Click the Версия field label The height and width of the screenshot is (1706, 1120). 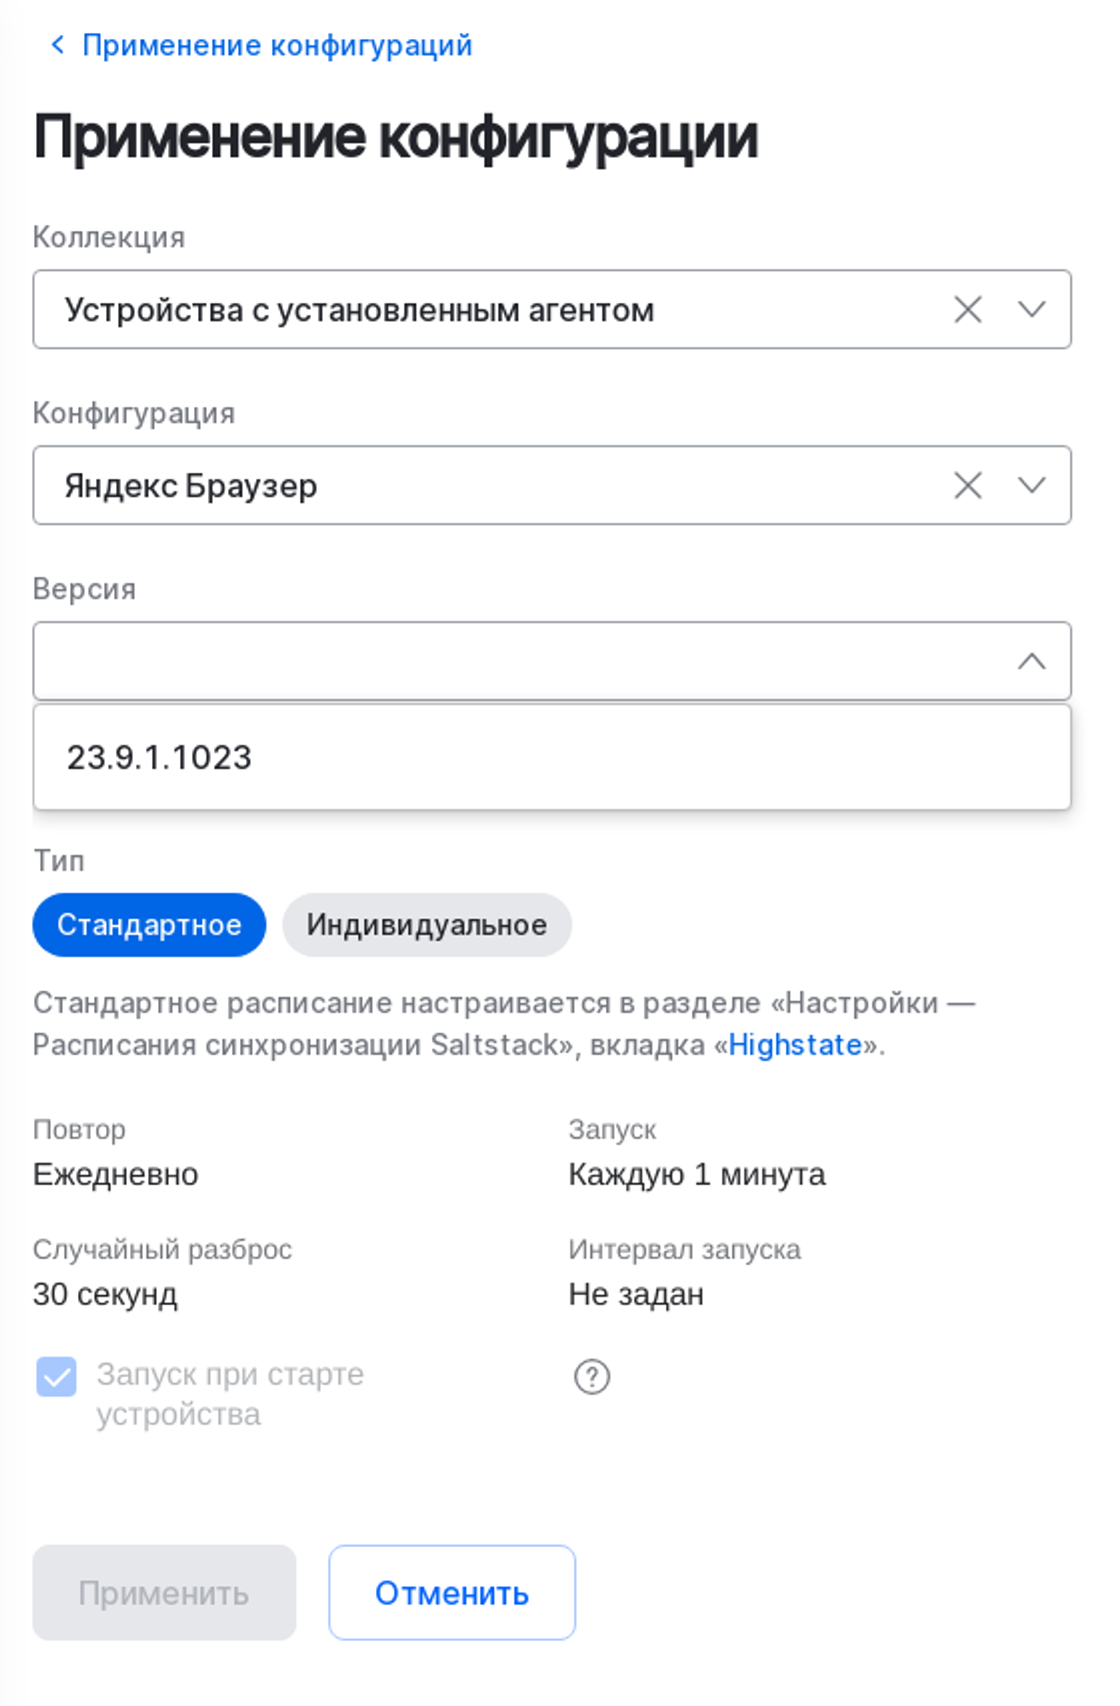point(84,589)
